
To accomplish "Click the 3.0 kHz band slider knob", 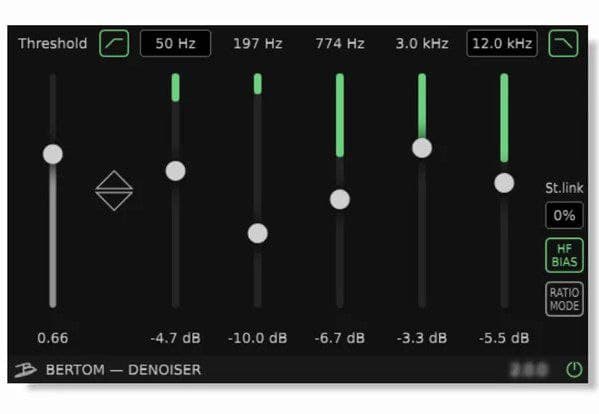I will tap(422, 148).
